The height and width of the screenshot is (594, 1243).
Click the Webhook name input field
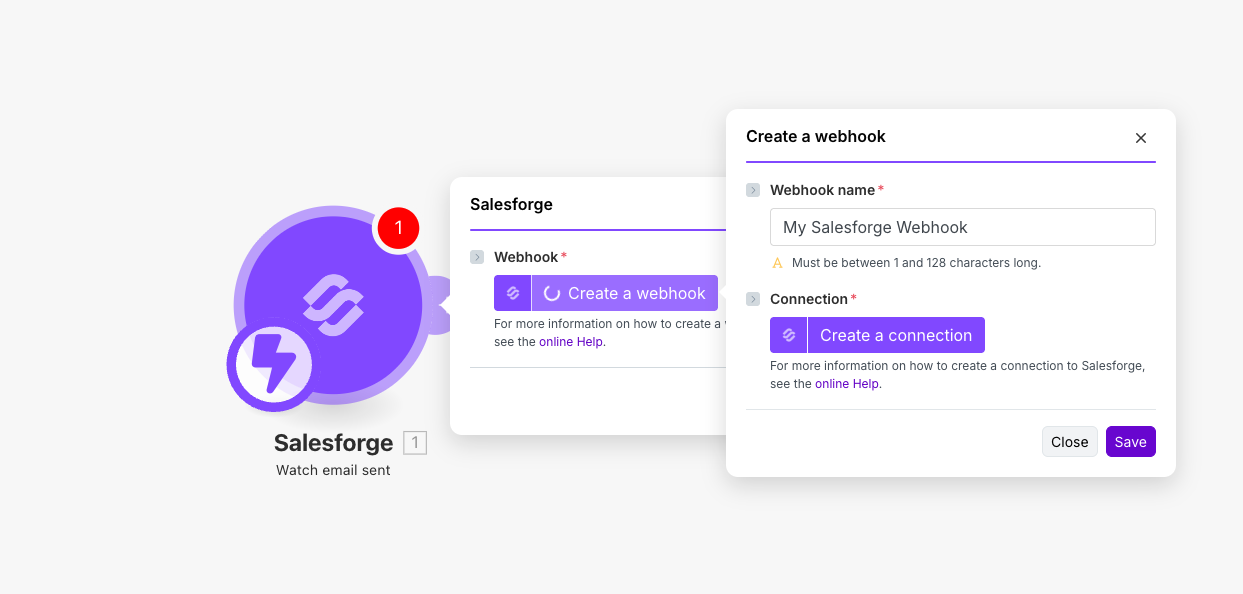963,227
